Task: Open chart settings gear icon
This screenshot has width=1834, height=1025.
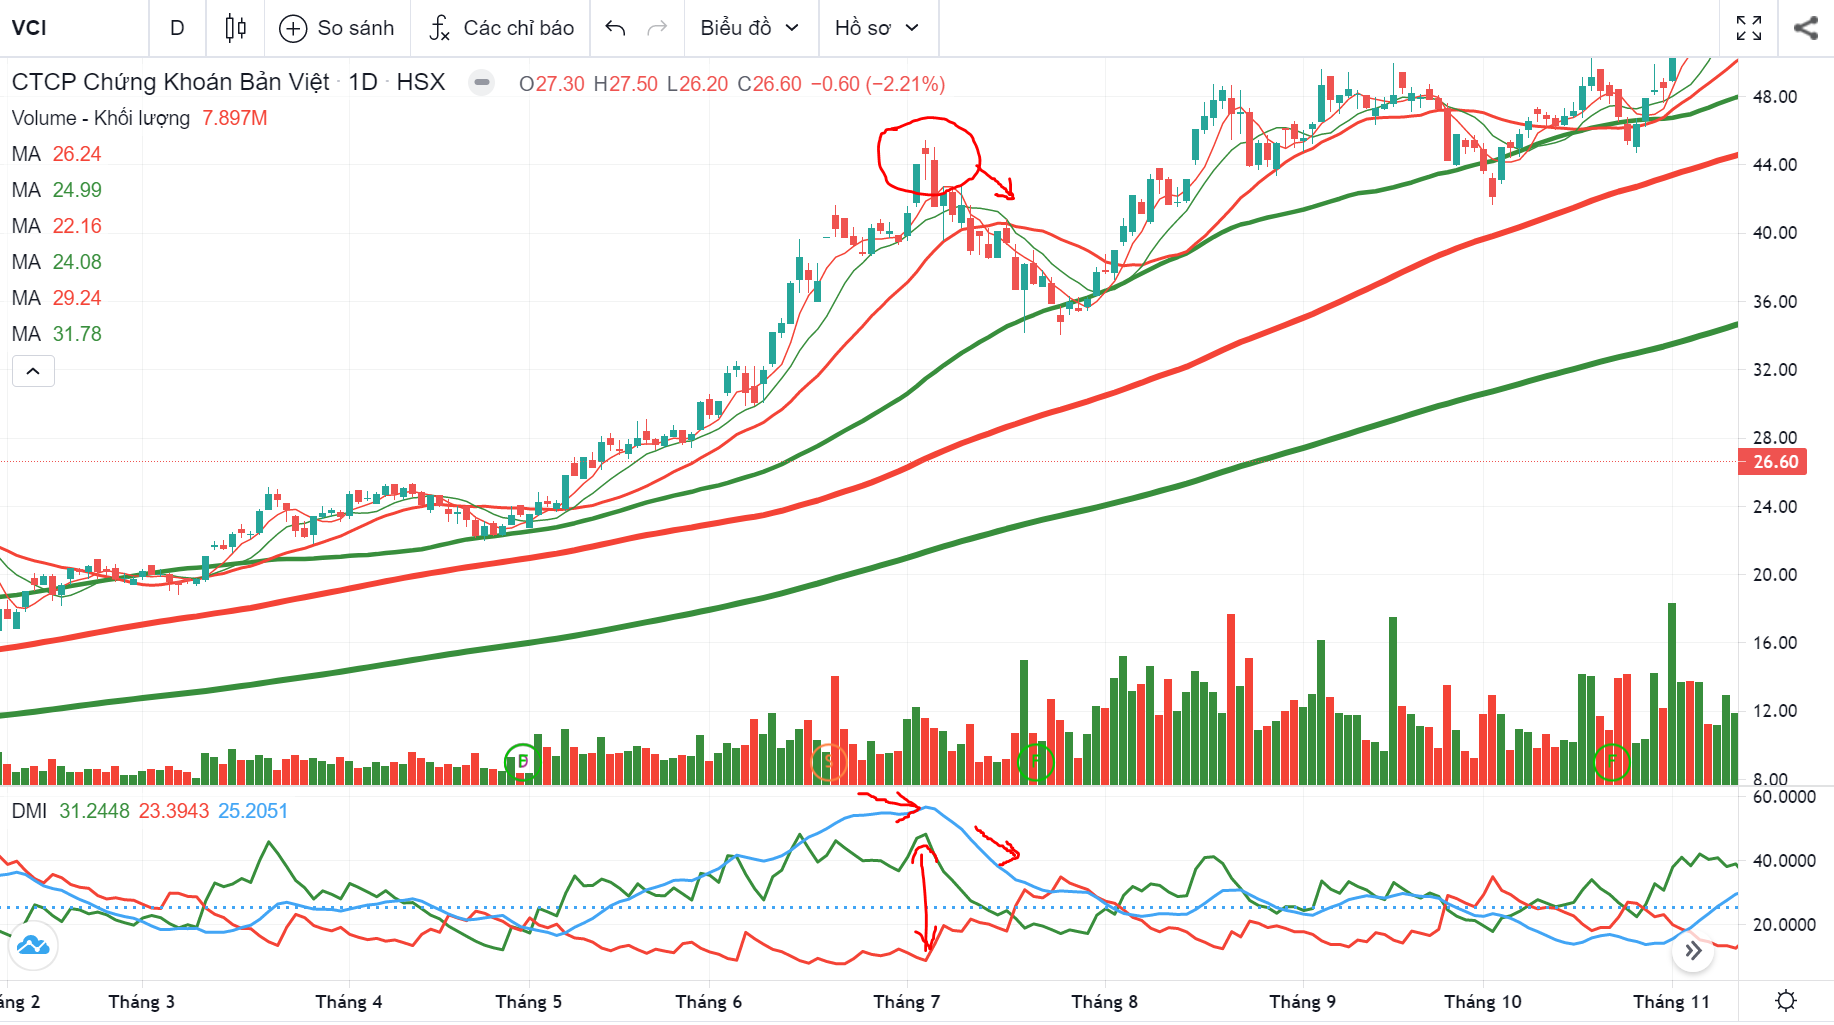Action: 1786,1001
